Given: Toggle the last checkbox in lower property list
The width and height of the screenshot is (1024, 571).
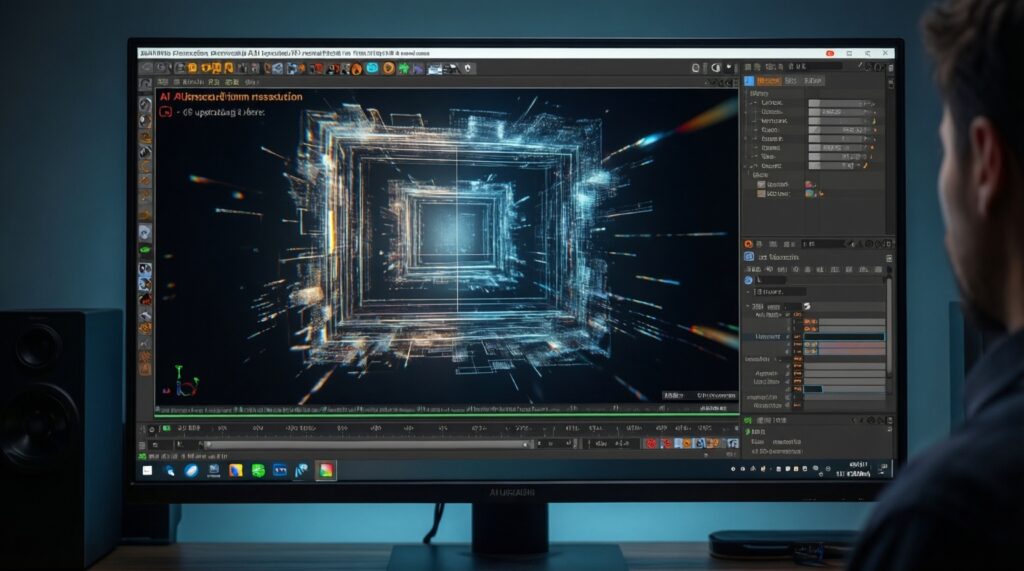Looking at the screenshot, I should tap(797, 405).
